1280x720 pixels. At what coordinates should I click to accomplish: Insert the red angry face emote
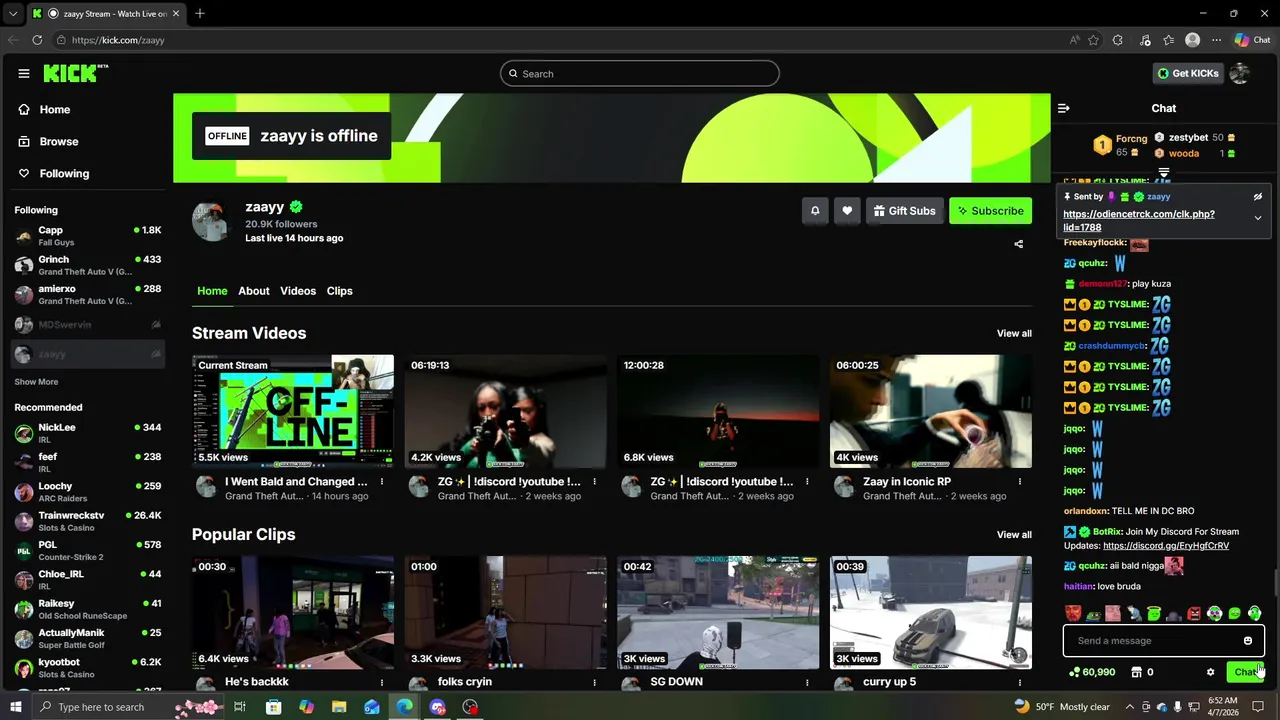point(1193,614)
